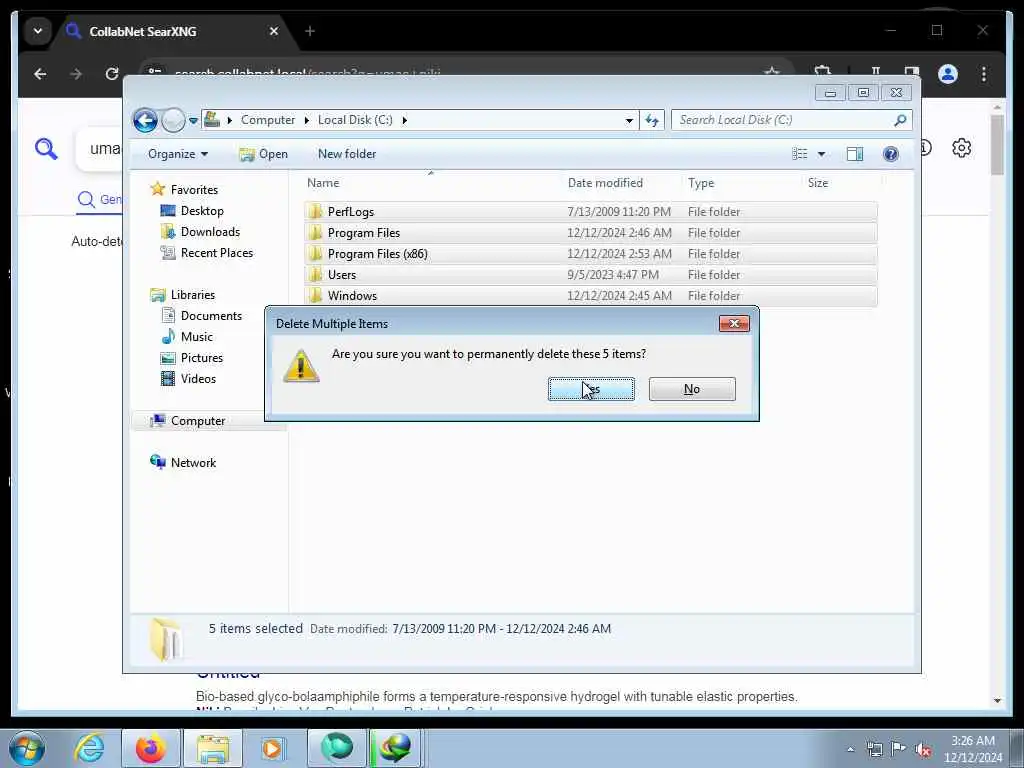Click the taskbar clock showing 3:26 AM

point(973,749)
